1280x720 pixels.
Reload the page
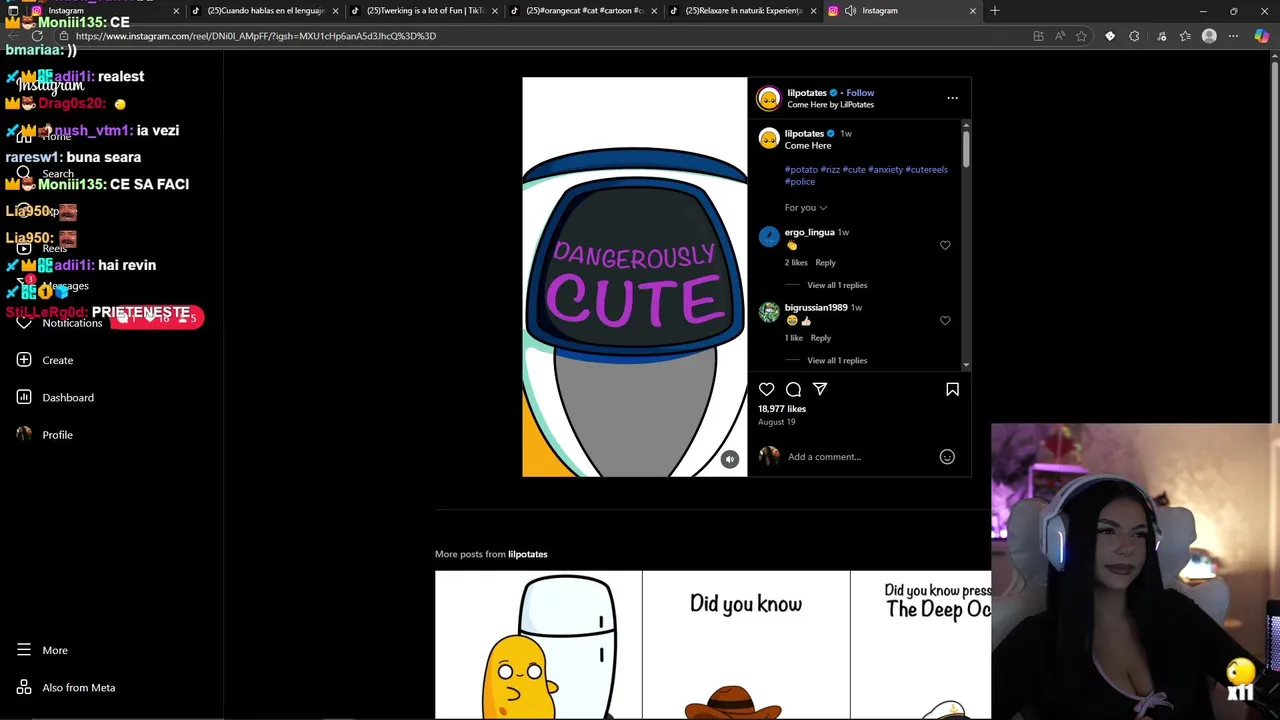click(x=37, y=36)
